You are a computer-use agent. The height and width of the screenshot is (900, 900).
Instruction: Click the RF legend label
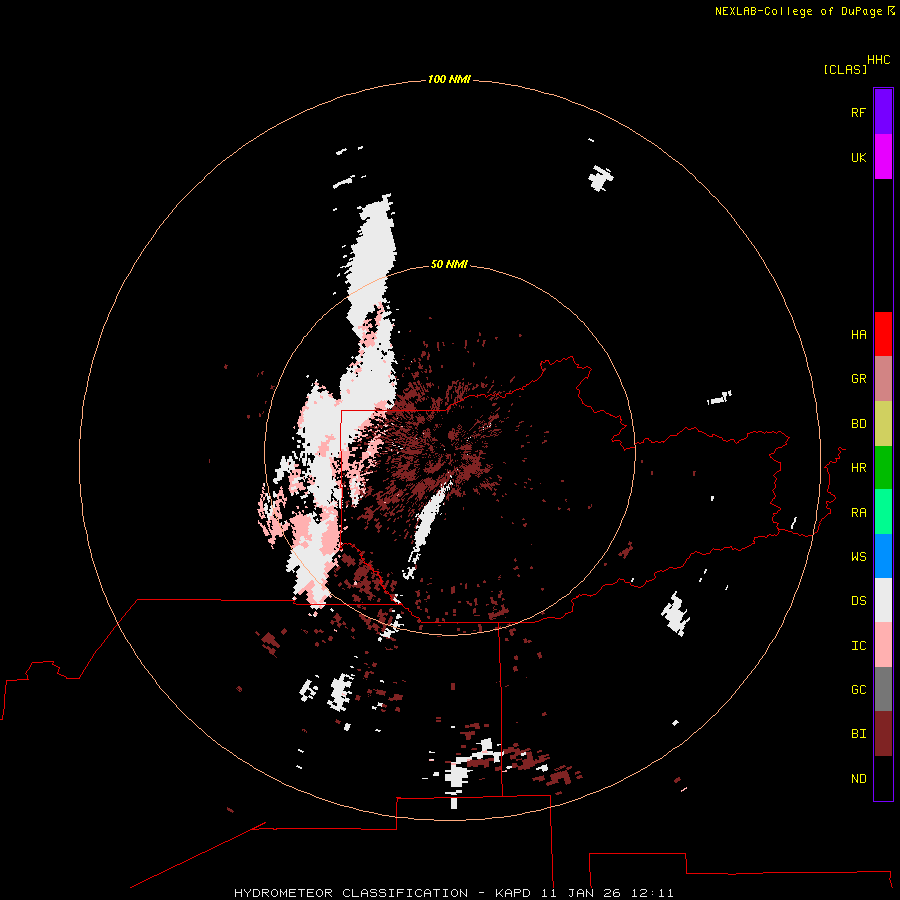[x=858, y=112]
